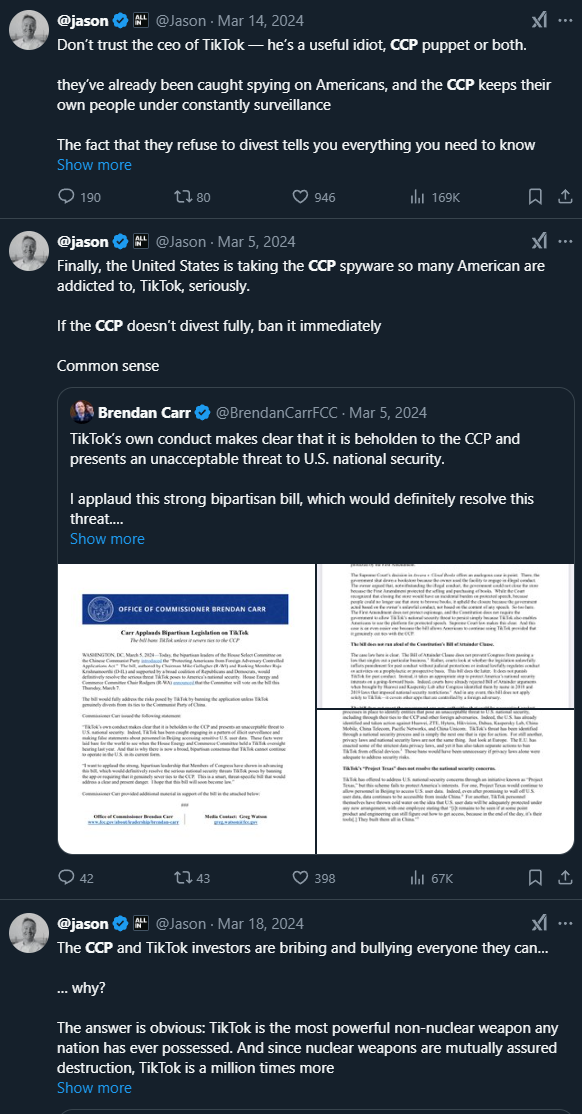Click Grok icon on March 5 post

coord(539,242)
